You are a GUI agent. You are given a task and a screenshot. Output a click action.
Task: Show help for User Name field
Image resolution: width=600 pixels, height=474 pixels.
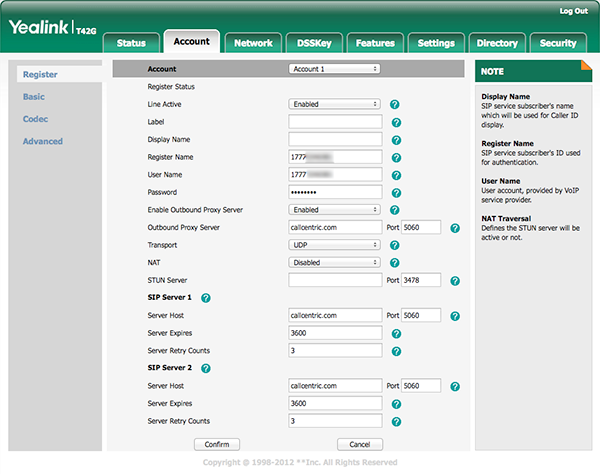point(396,175)
